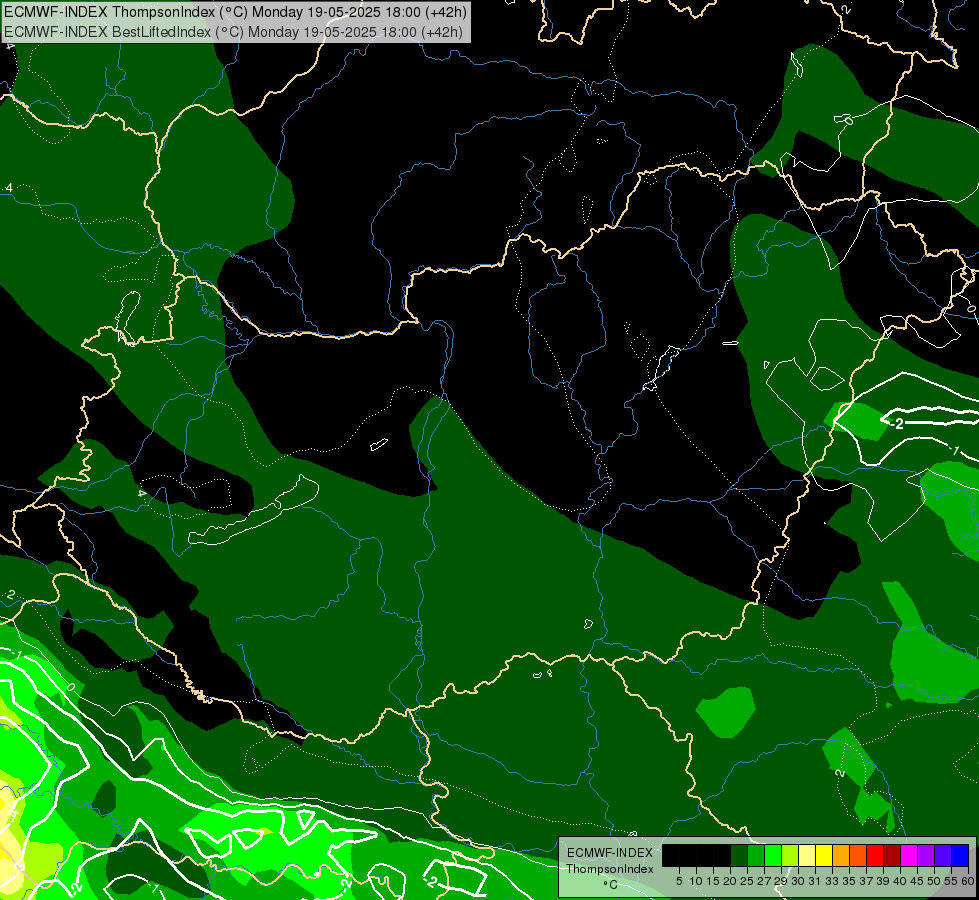Click the legend tick value 25
Image resolution: width=979 pixels, height=900 pixels.
(x=747, y=881)
